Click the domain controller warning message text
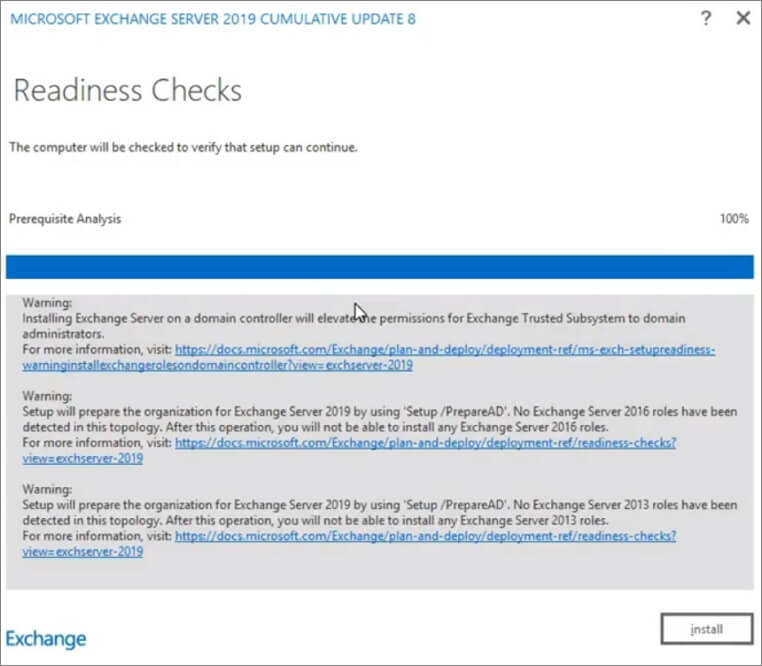 click(354, 326)
